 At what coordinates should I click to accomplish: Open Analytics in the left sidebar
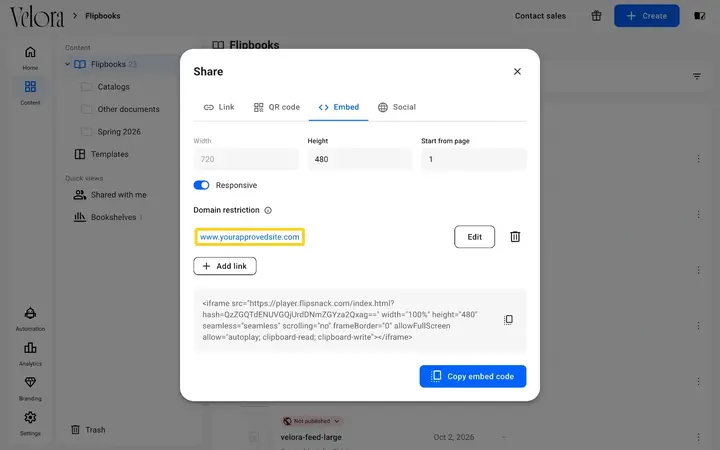tap(30, 354)
